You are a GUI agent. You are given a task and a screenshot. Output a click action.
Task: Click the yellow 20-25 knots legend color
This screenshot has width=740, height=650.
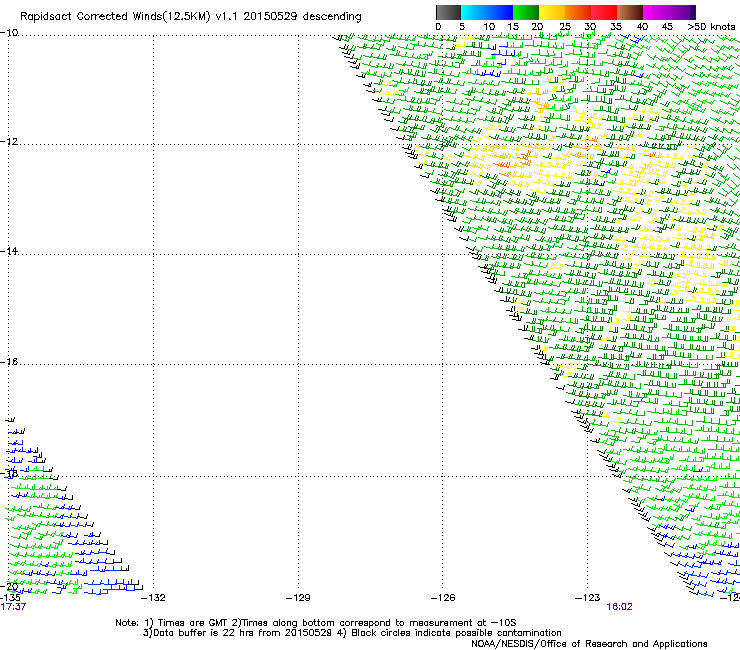[x=552, y=12]
